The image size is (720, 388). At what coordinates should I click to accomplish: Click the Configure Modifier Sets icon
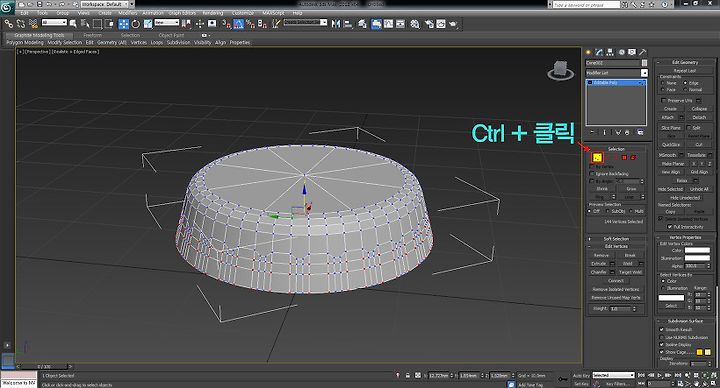[x=640, y=132]
